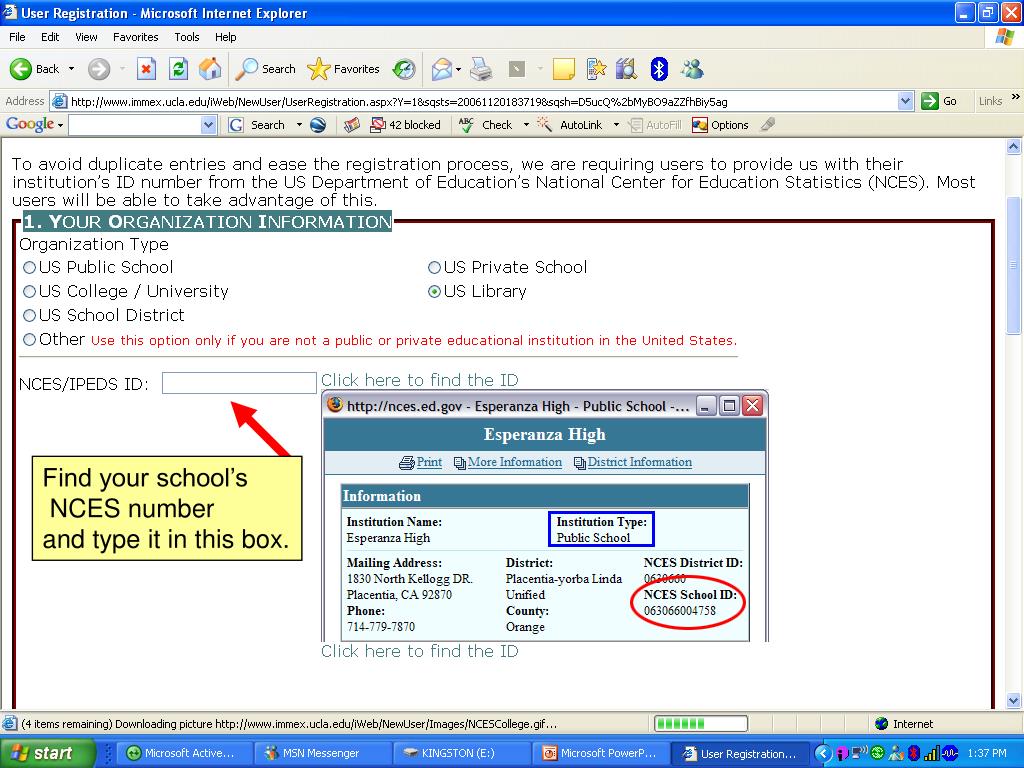This screenshot has width=1024, height=768.
Task: Open the Back button history dropdown arrow
Action: 71,69
